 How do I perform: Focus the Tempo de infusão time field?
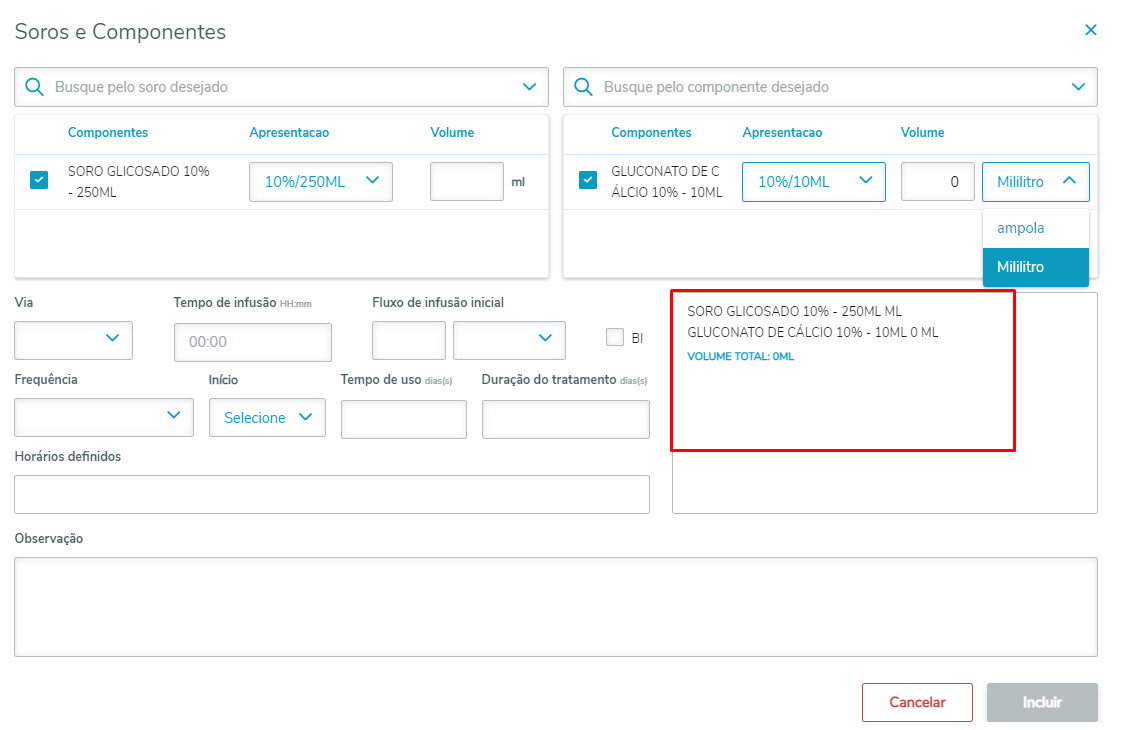[x=252, y=342]
